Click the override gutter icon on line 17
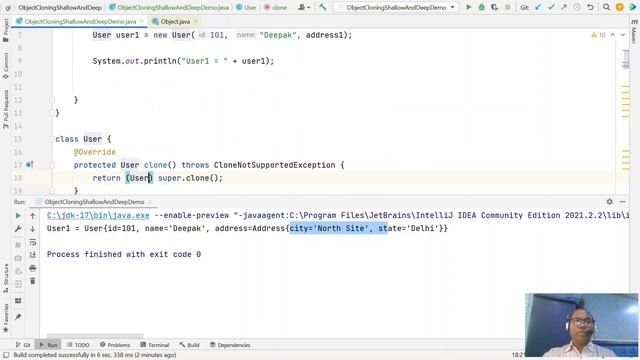The image size is (640, 360). click(29, 165)
